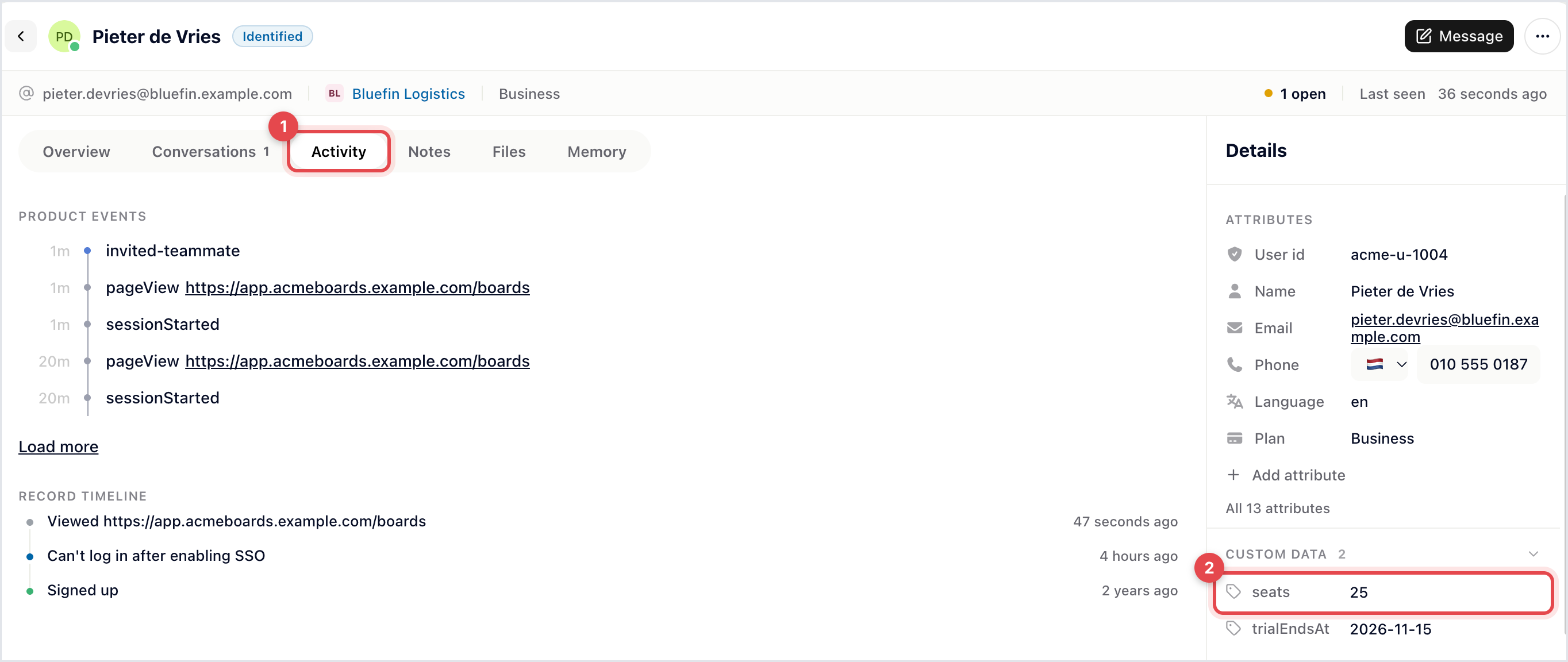The image size is (1568, 662).
Task: Open the more options ellipsis menu
Action: pos(1541,36)
